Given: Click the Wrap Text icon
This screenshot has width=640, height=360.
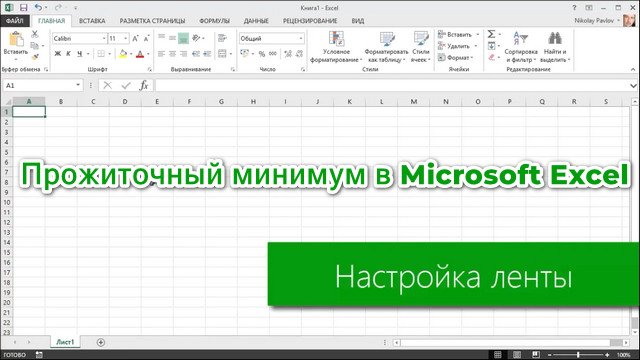Looking at the screenshot, I should tap(222, 38).
